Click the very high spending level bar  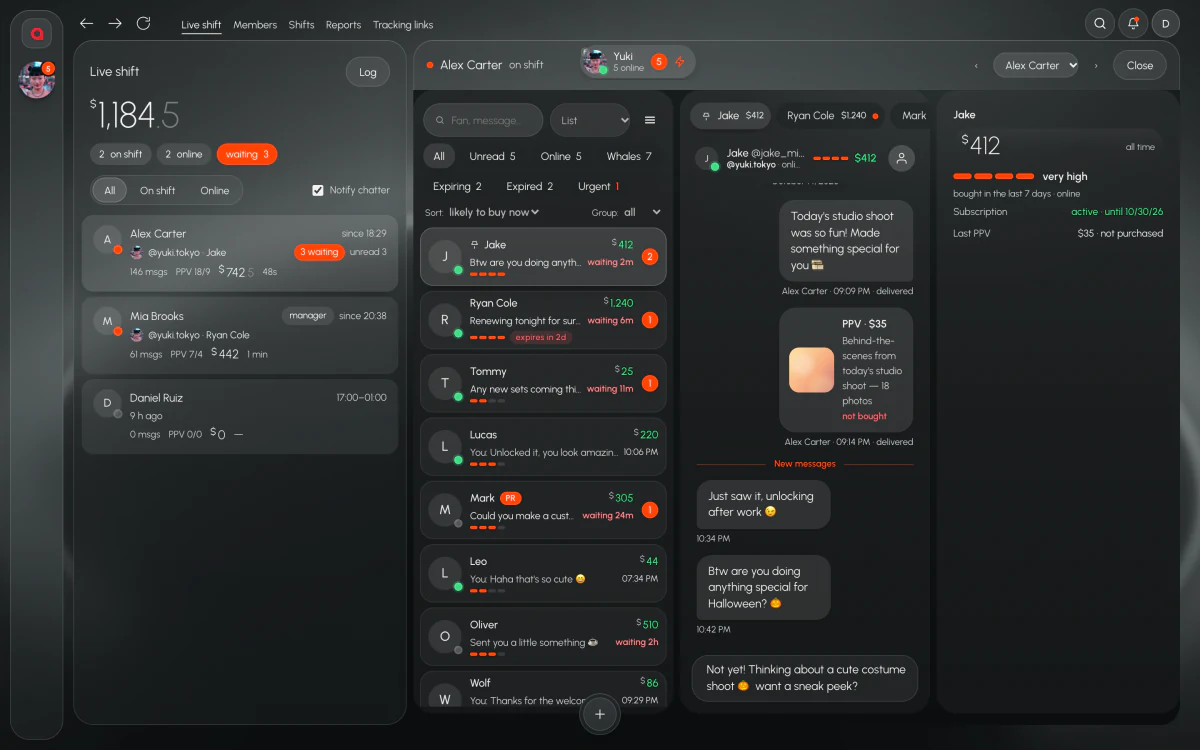994,177
